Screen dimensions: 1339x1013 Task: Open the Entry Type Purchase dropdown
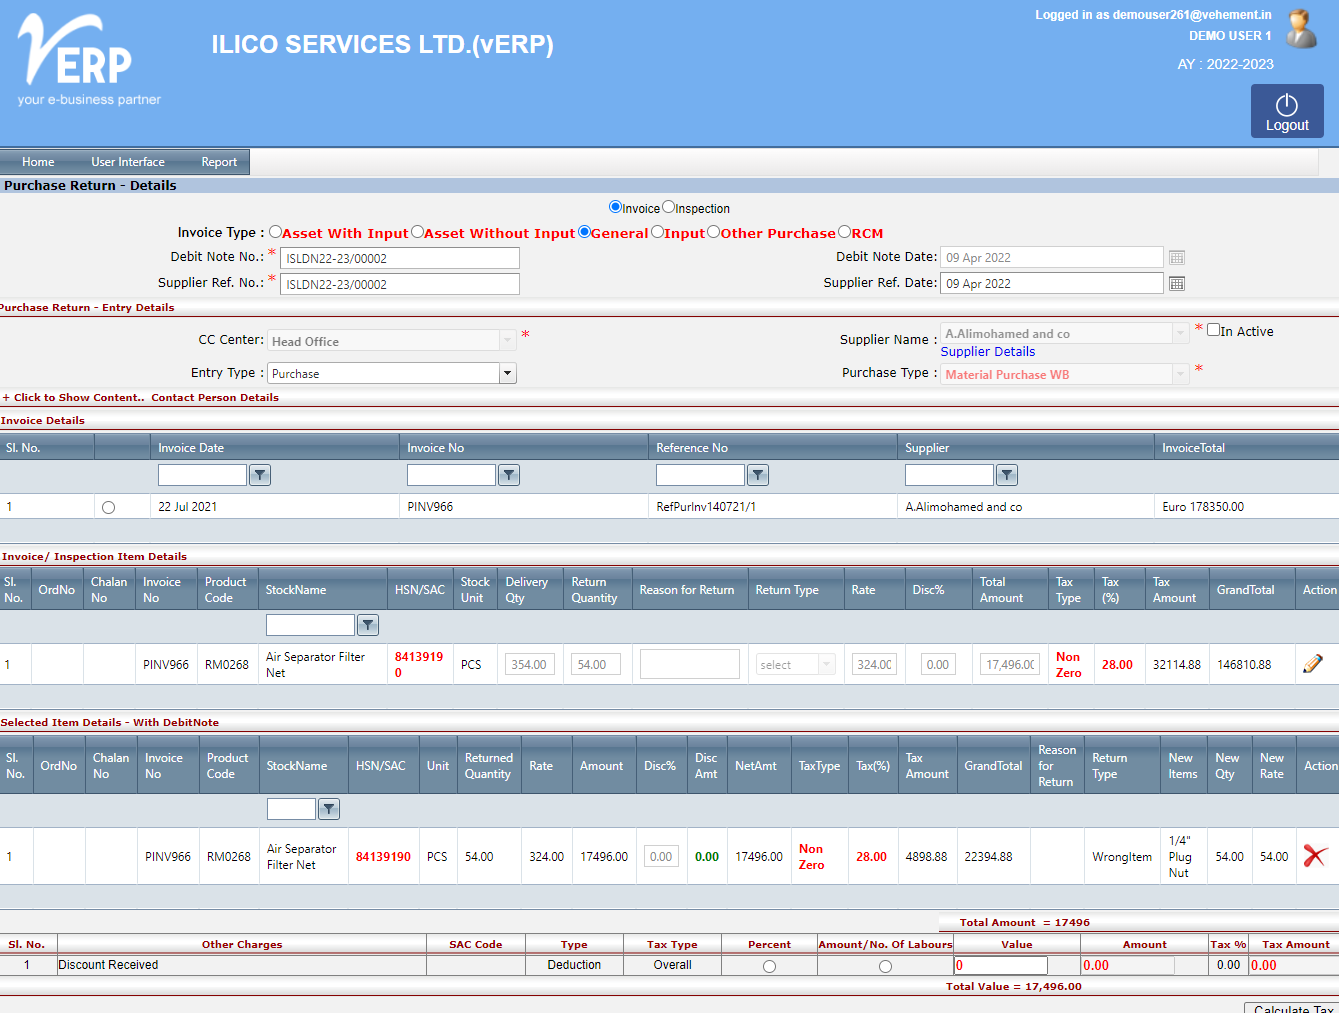507,373
